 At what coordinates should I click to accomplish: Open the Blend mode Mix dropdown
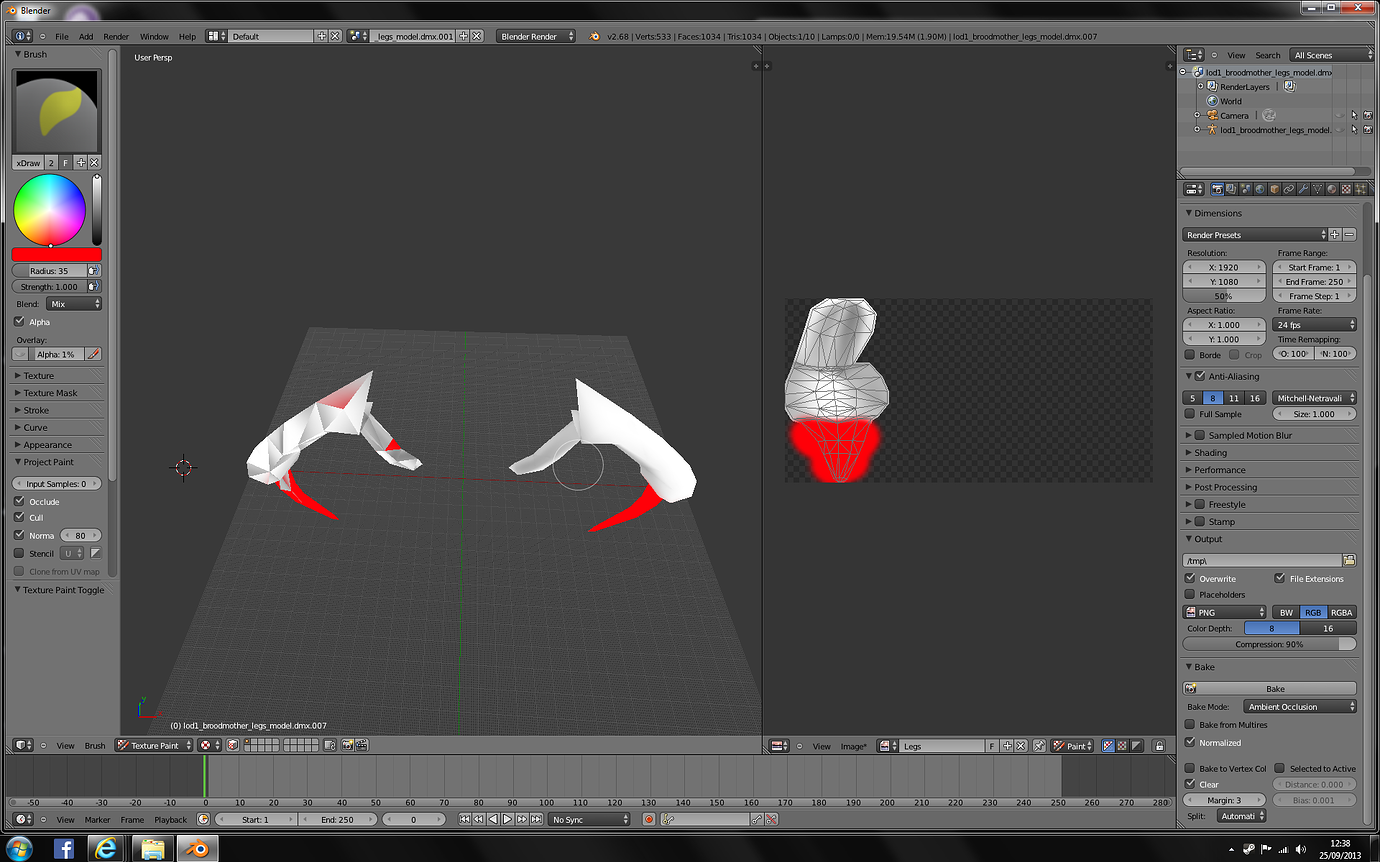[74, 303]
